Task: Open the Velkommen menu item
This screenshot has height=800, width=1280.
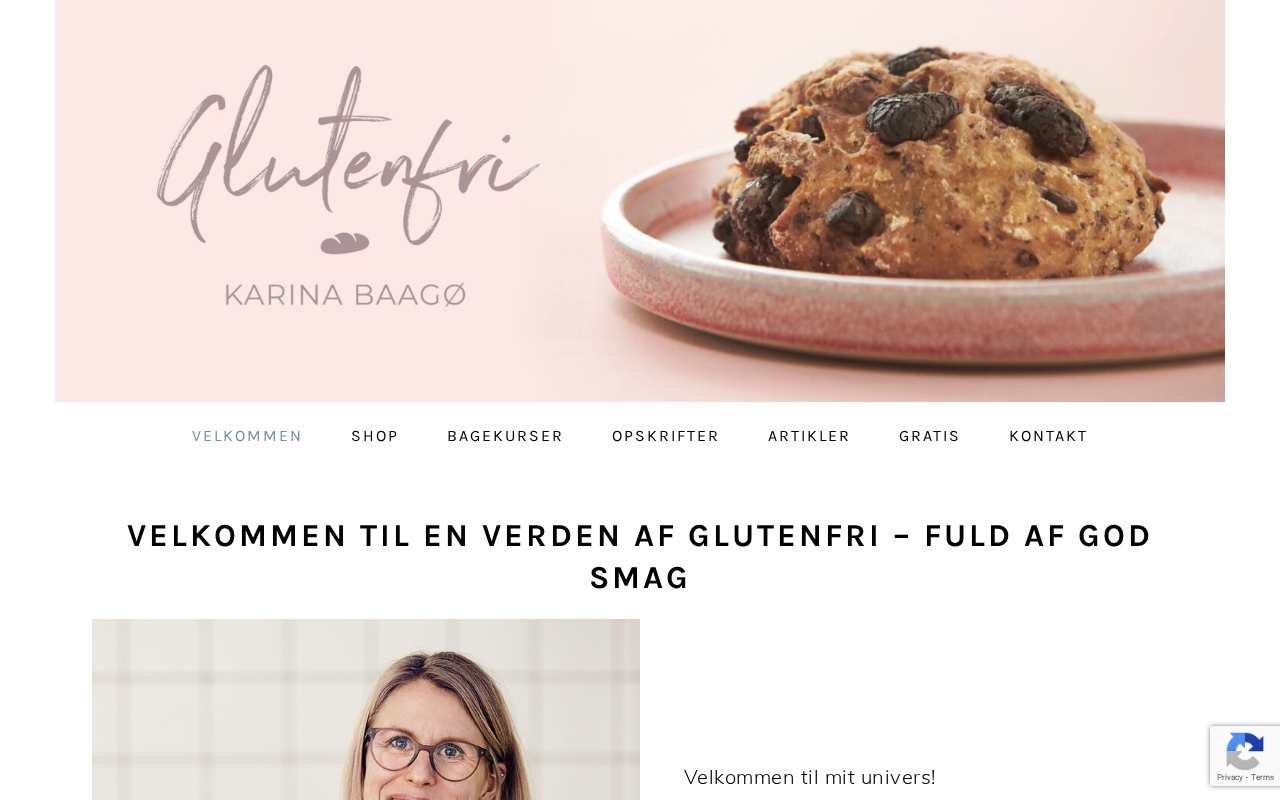Action: [247, 436]
